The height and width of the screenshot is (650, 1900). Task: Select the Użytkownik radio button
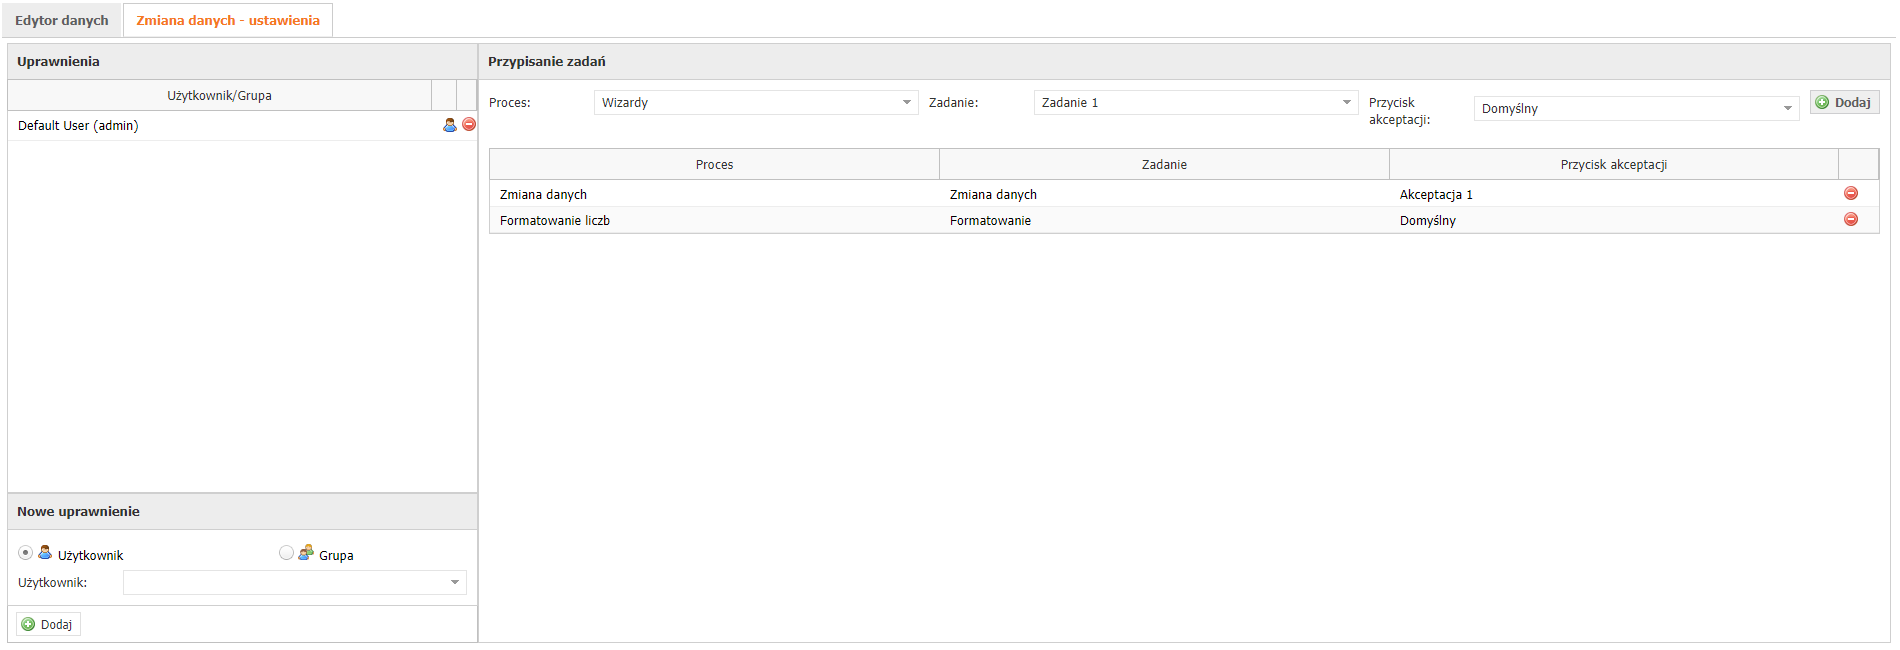click(26, 553)
